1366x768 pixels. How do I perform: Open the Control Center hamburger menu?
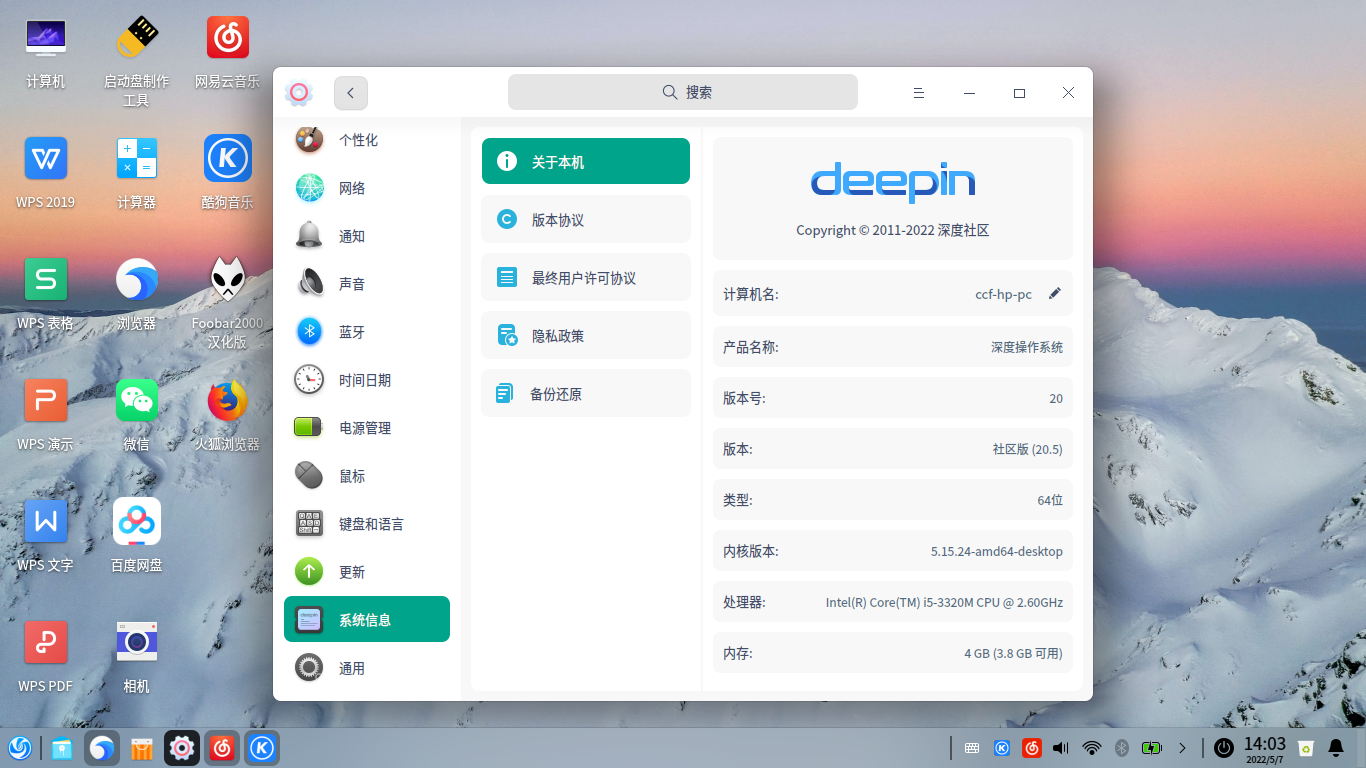pyautogui.click(x=918, y=92)
